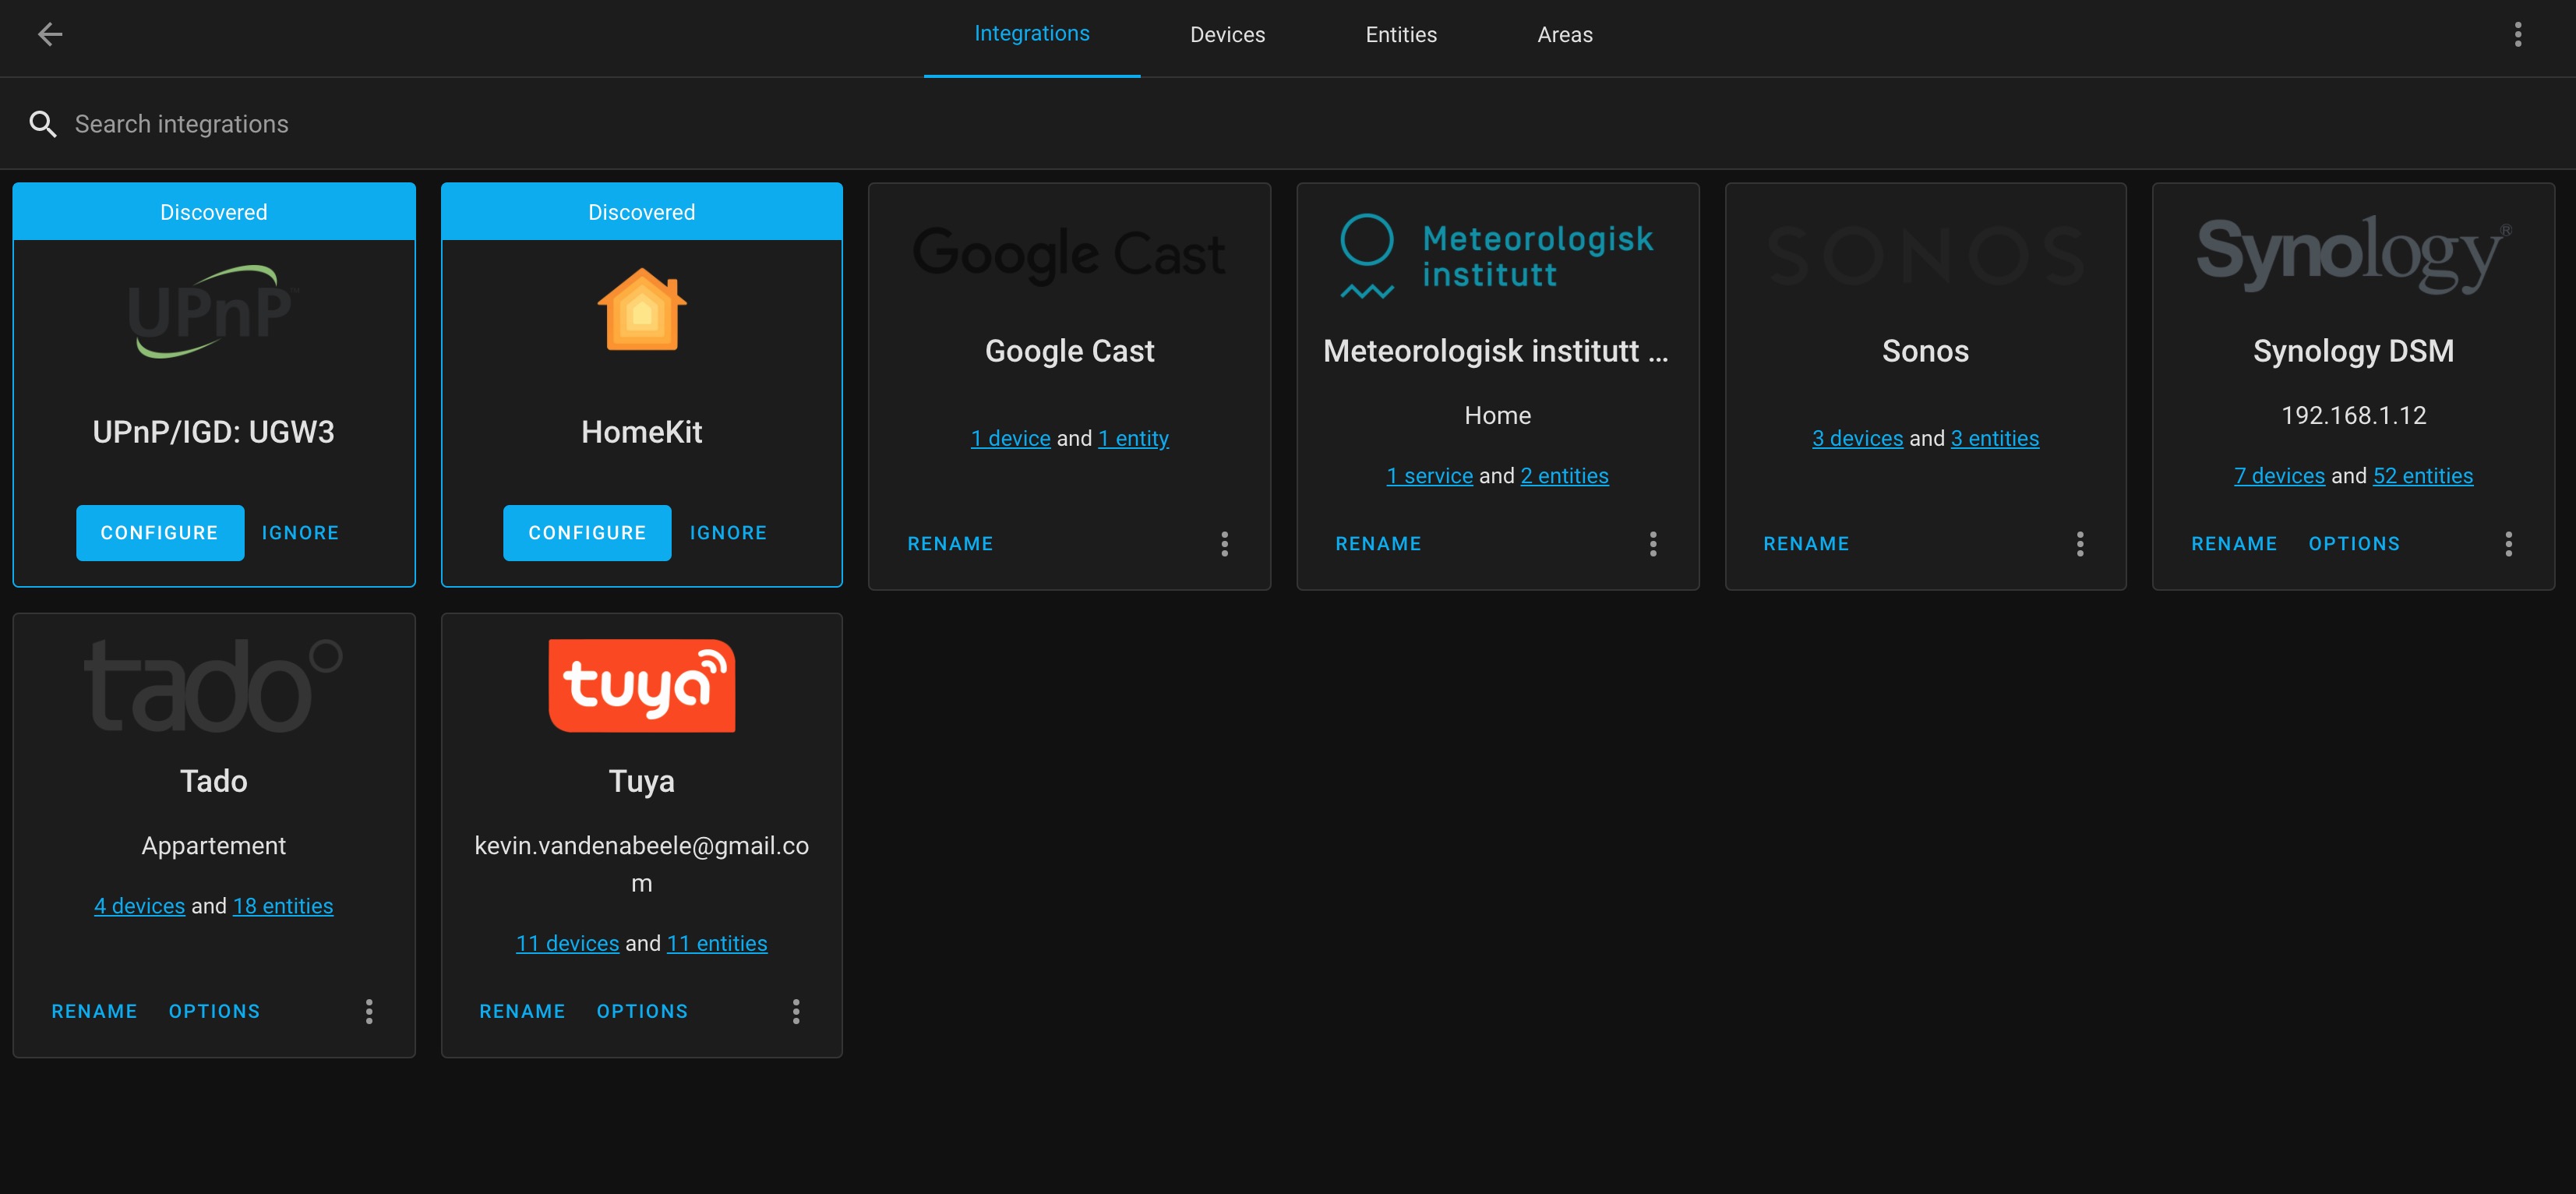Open Synology DSM's 52 entities link
The height and width of the screenshot is (1194, 2576).
click(x=2422, y=476)
